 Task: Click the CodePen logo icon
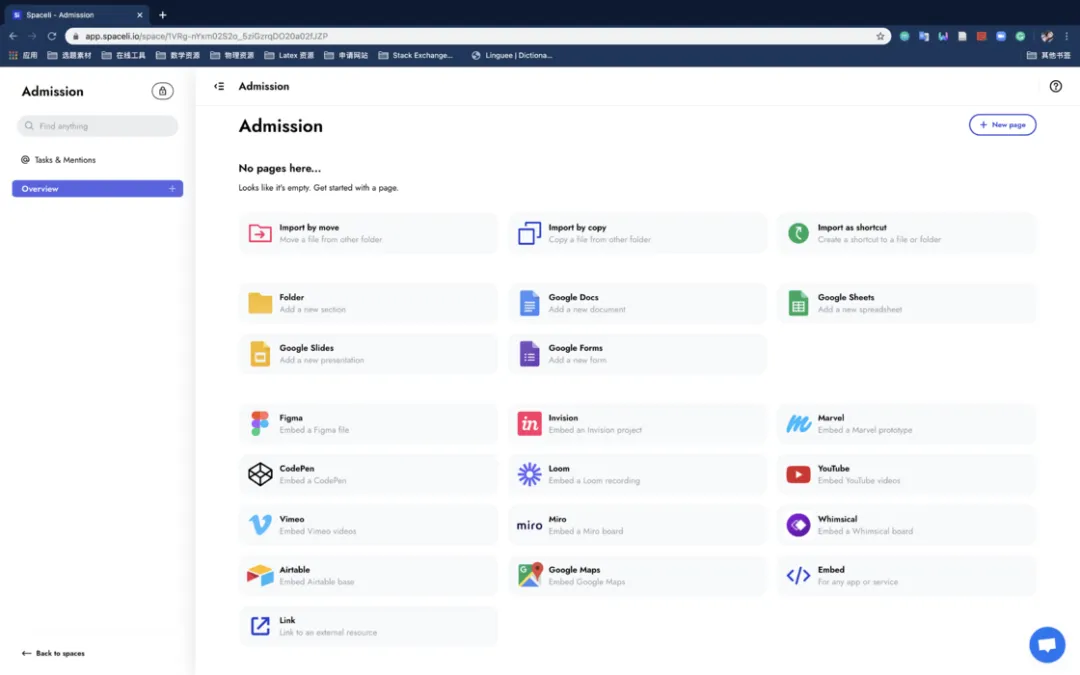[260, 474]
